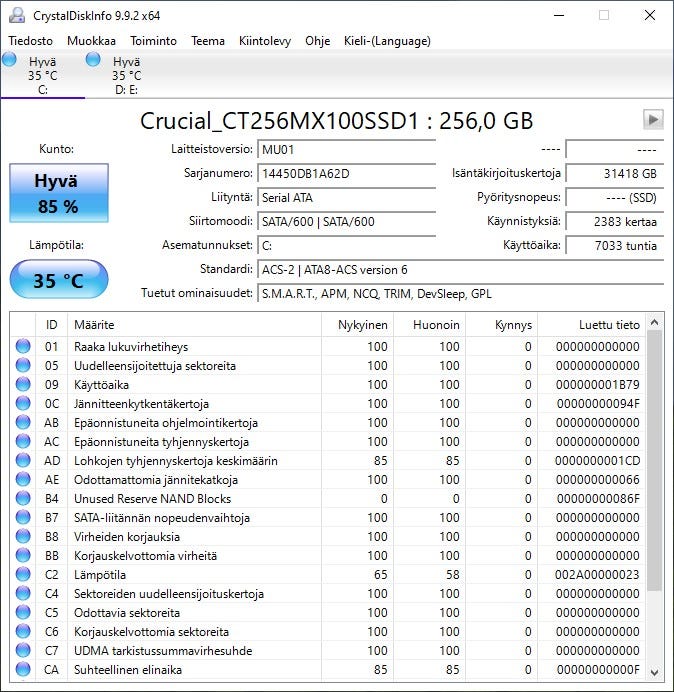Click the Liityntä field Serial ATA
674x692 pixels.
(x=346, y=197)
